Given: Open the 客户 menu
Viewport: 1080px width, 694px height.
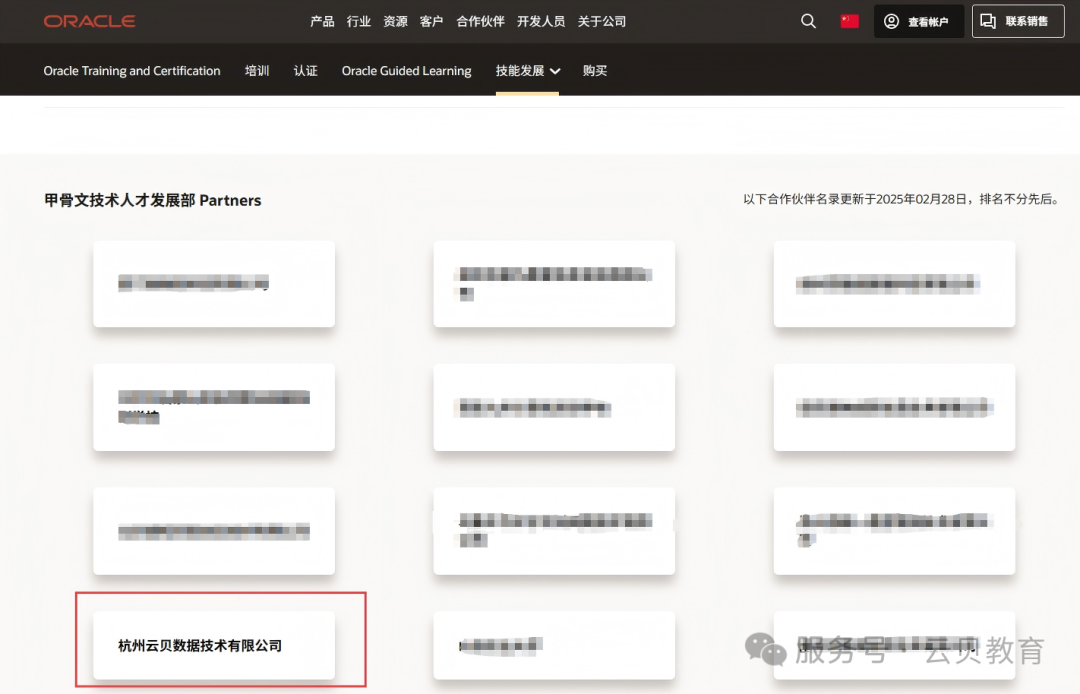Looking at the screenshot, I should (431, 21).
